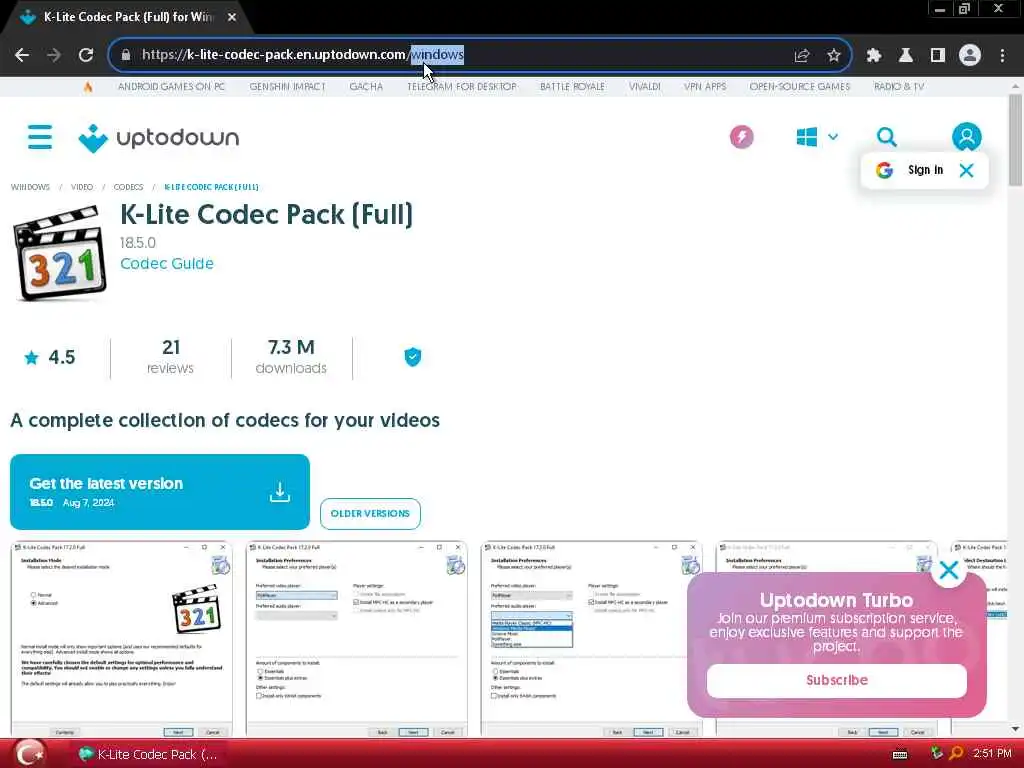Click the K-Lite Codec Pack 321 app icon
1024x768 pixels.
click(59, 253)
